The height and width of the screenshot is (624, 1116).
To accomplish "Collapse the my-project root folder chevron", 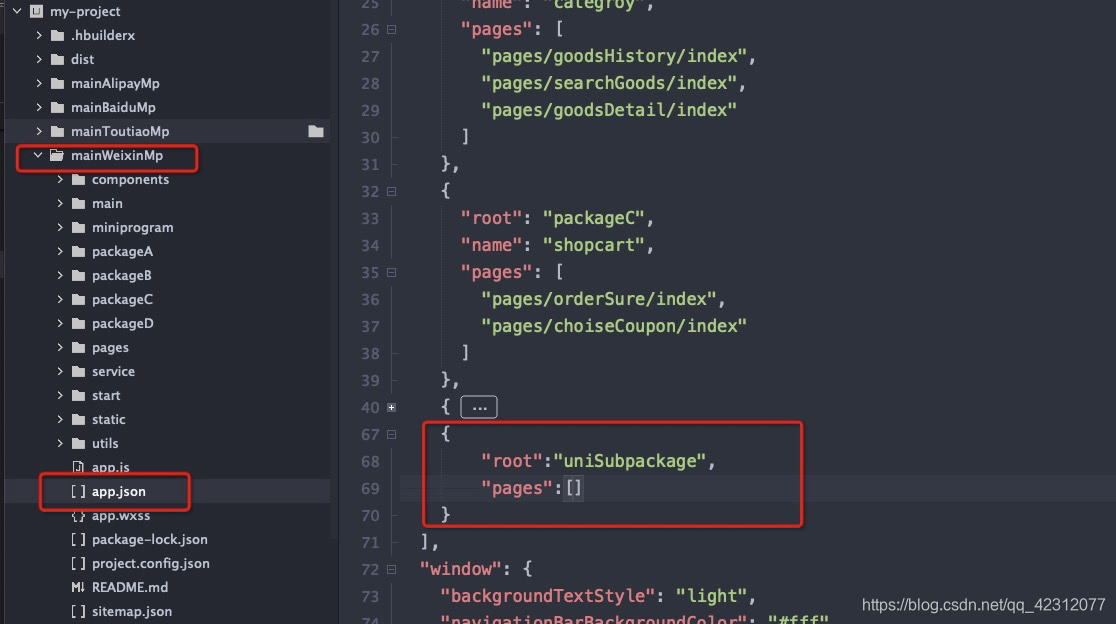I will pos(17,11).
